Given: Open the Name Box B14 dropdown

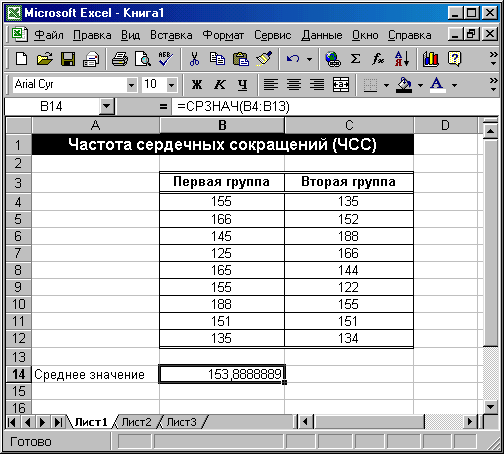Looking at the screenshot, I should point(106,107).
